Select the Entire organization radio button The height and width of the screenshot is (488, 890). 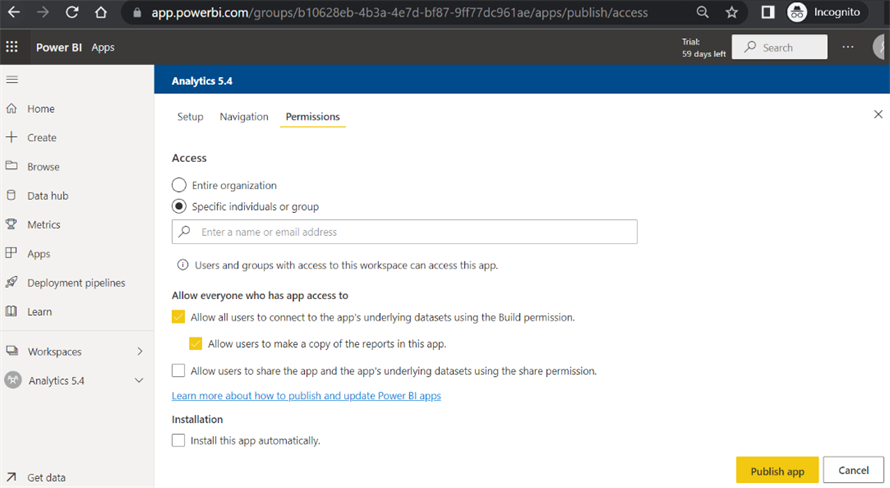click(179, 185)
